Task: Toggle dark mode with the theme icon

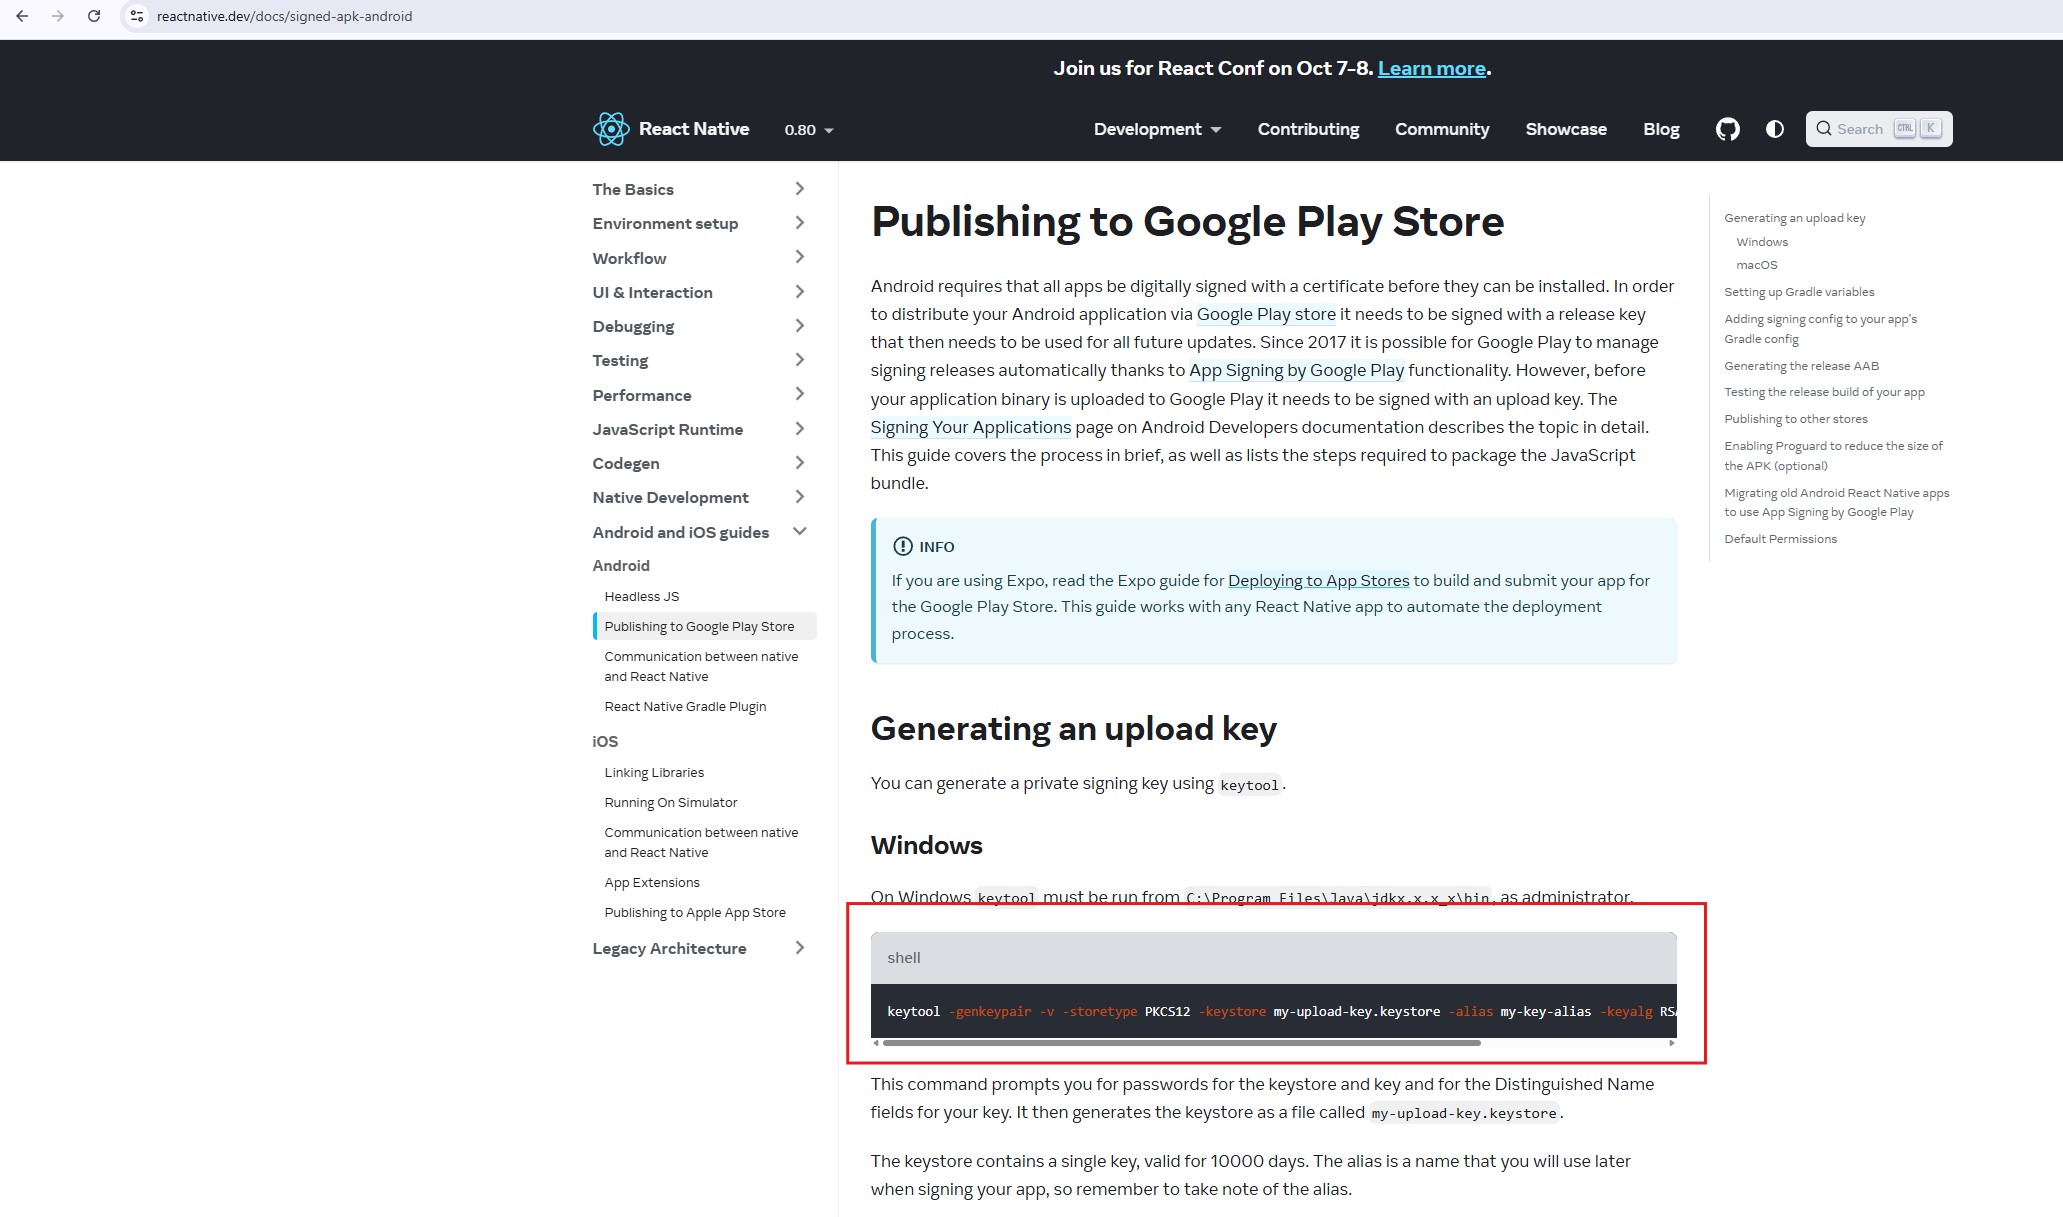Action: pos(1774,129)
